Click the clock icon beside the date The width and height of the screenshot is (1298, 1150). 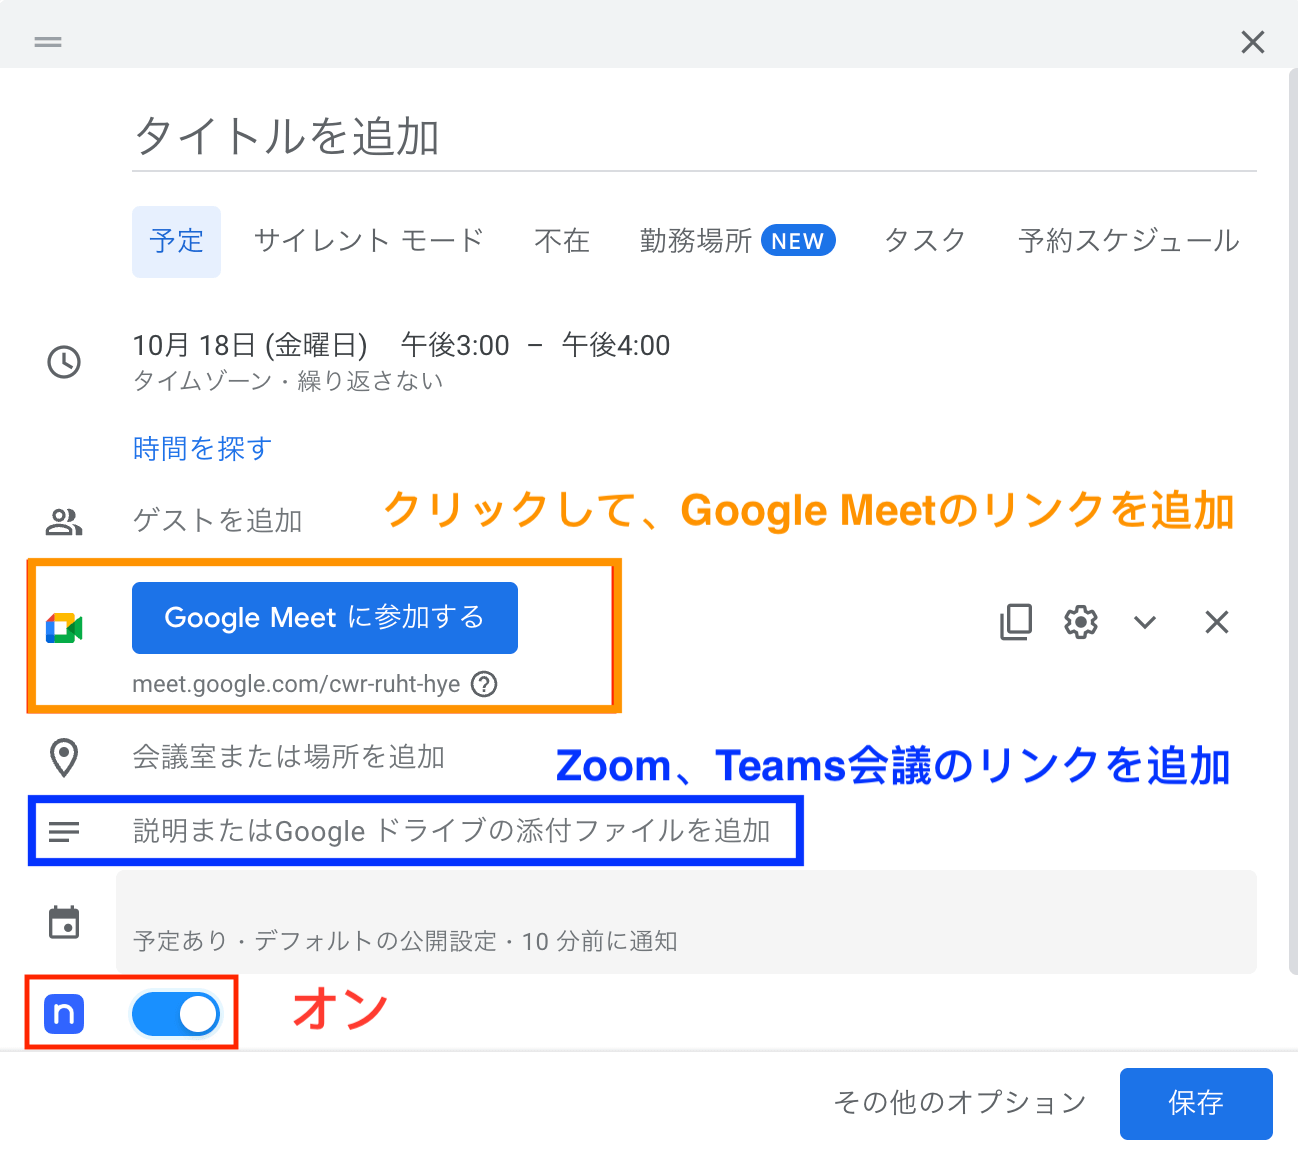(x=65, y=362)
